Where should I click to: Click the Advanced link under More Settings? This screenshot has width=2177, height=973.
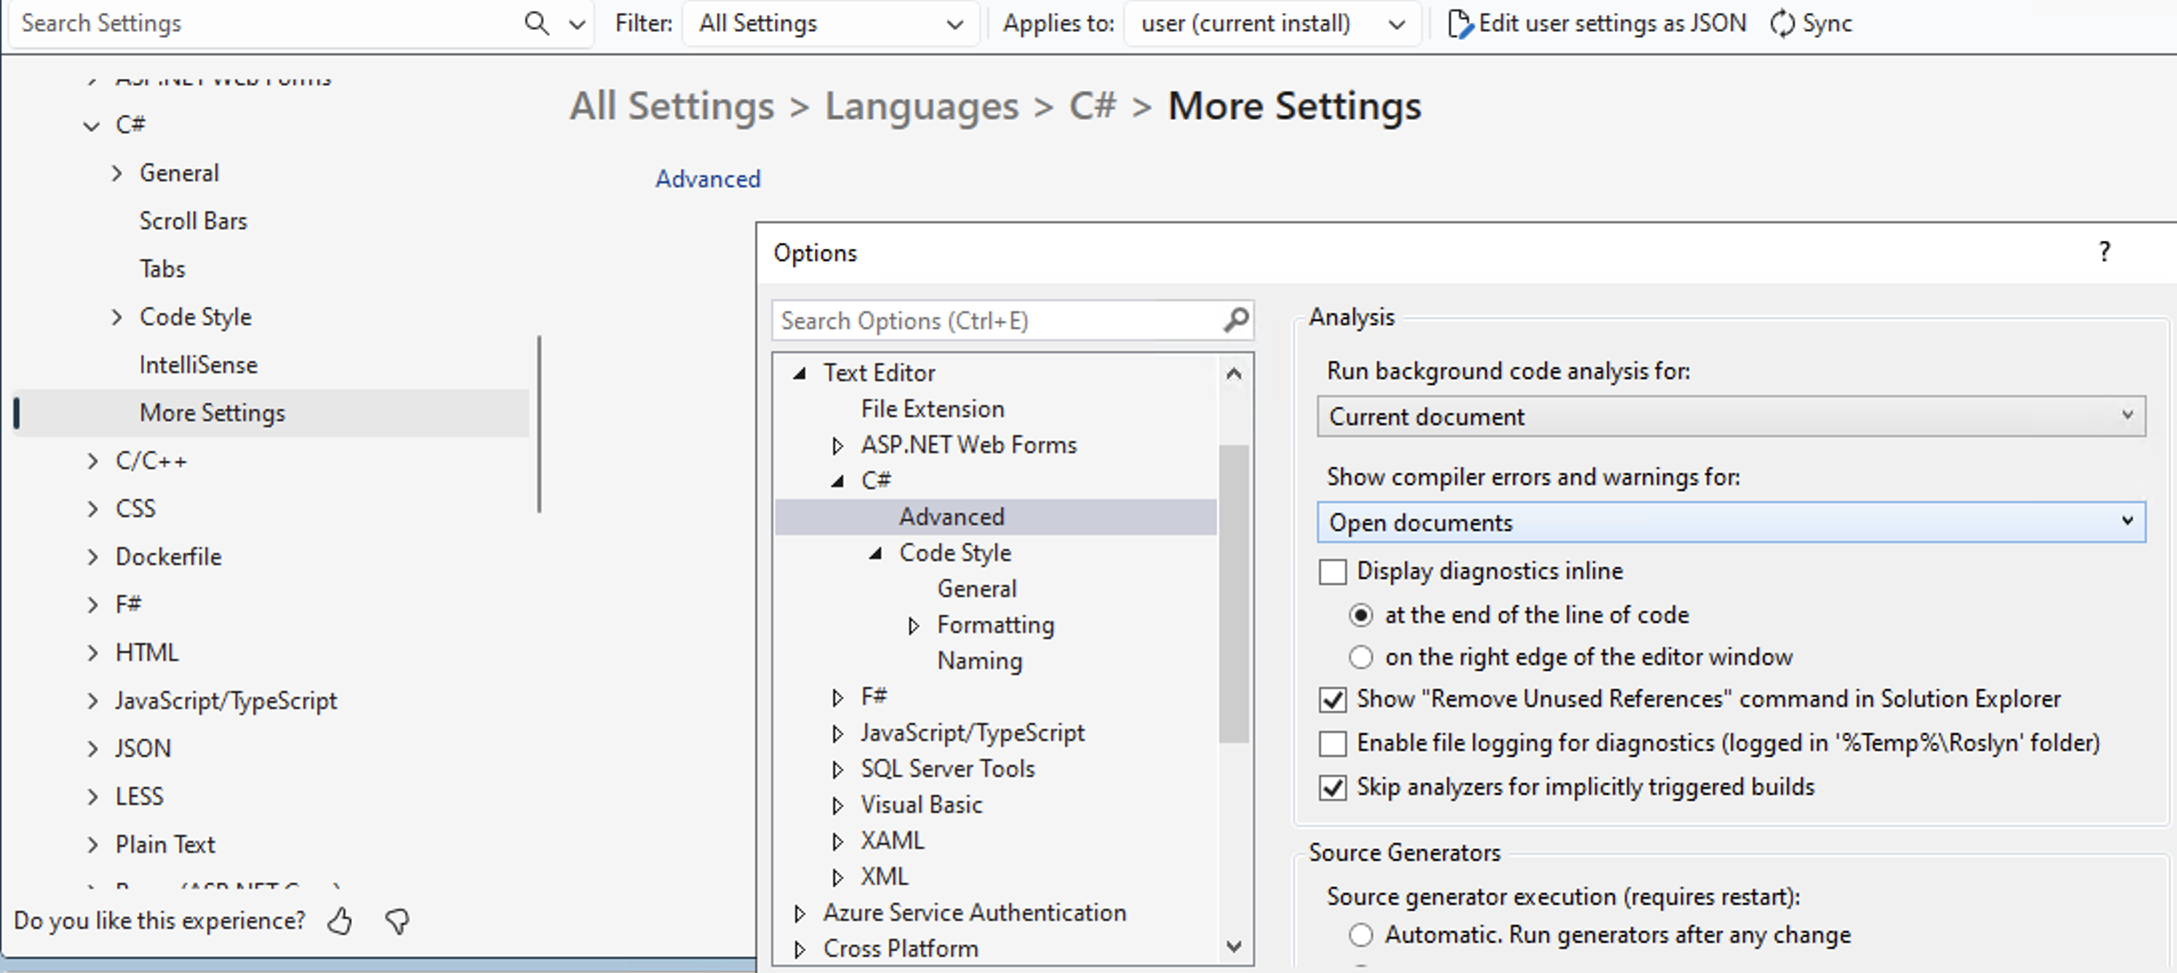pyautogui.click(x=707, y=179)
